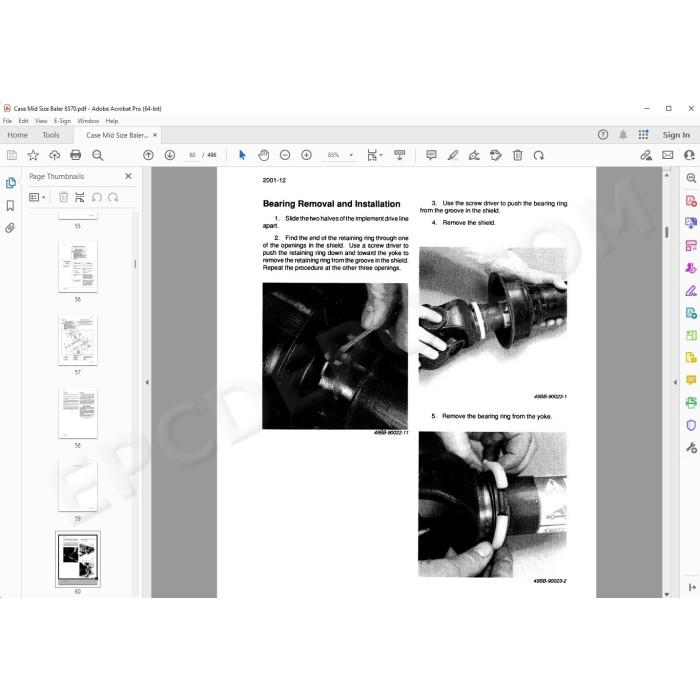Select page 57 thumbnail

coord(78,340)
